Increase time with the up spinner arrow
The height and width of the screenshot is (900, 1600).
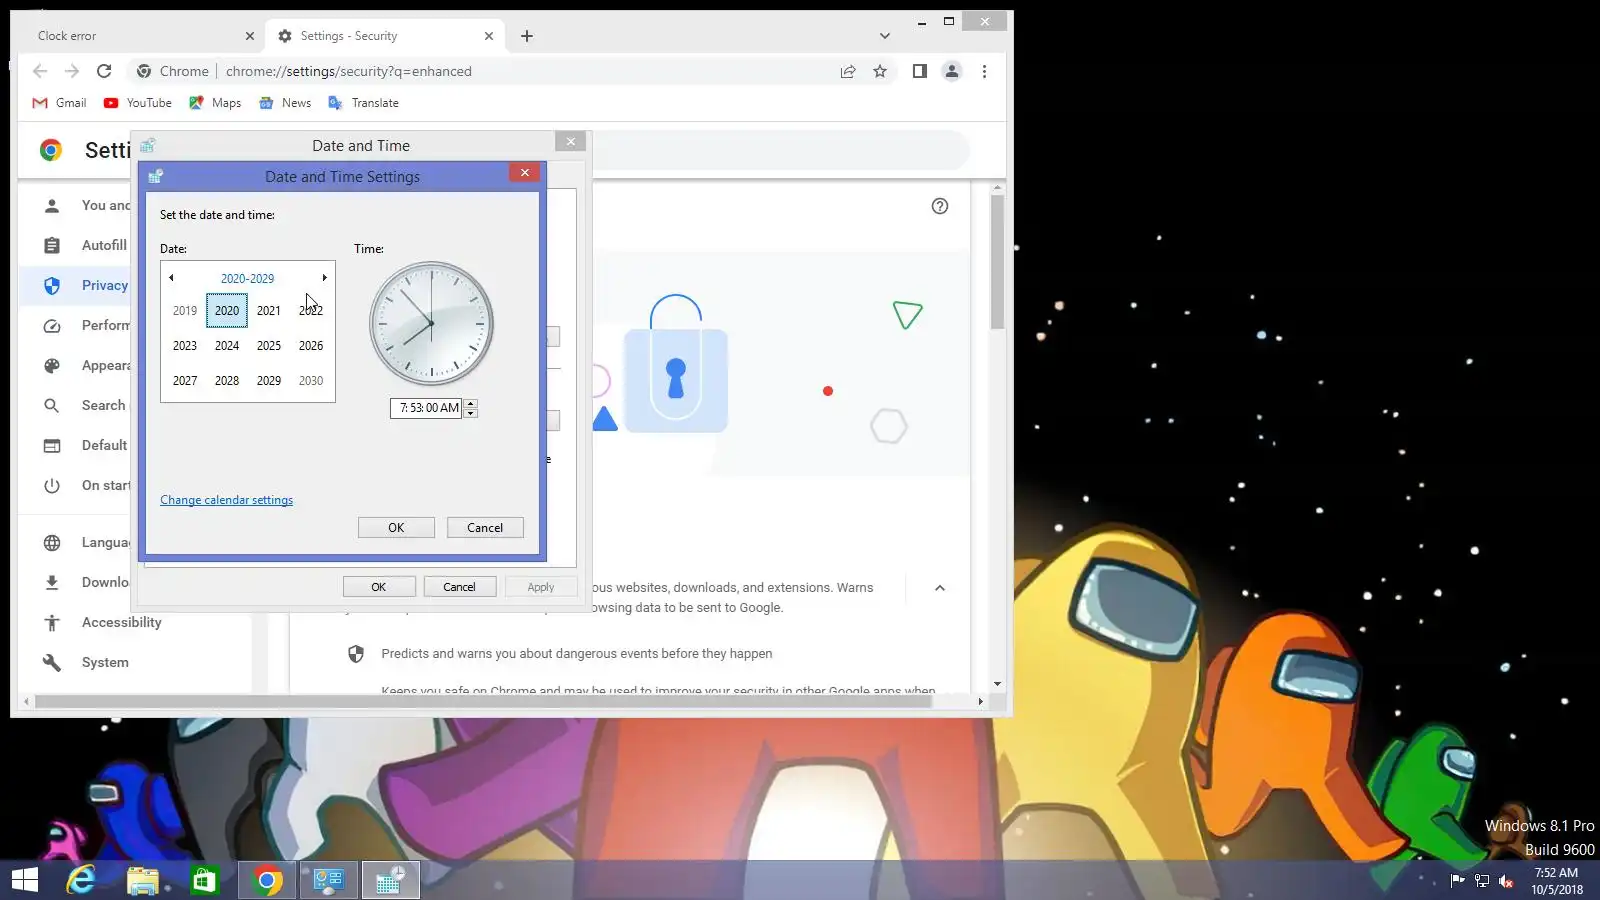click(x=471, y=403)
